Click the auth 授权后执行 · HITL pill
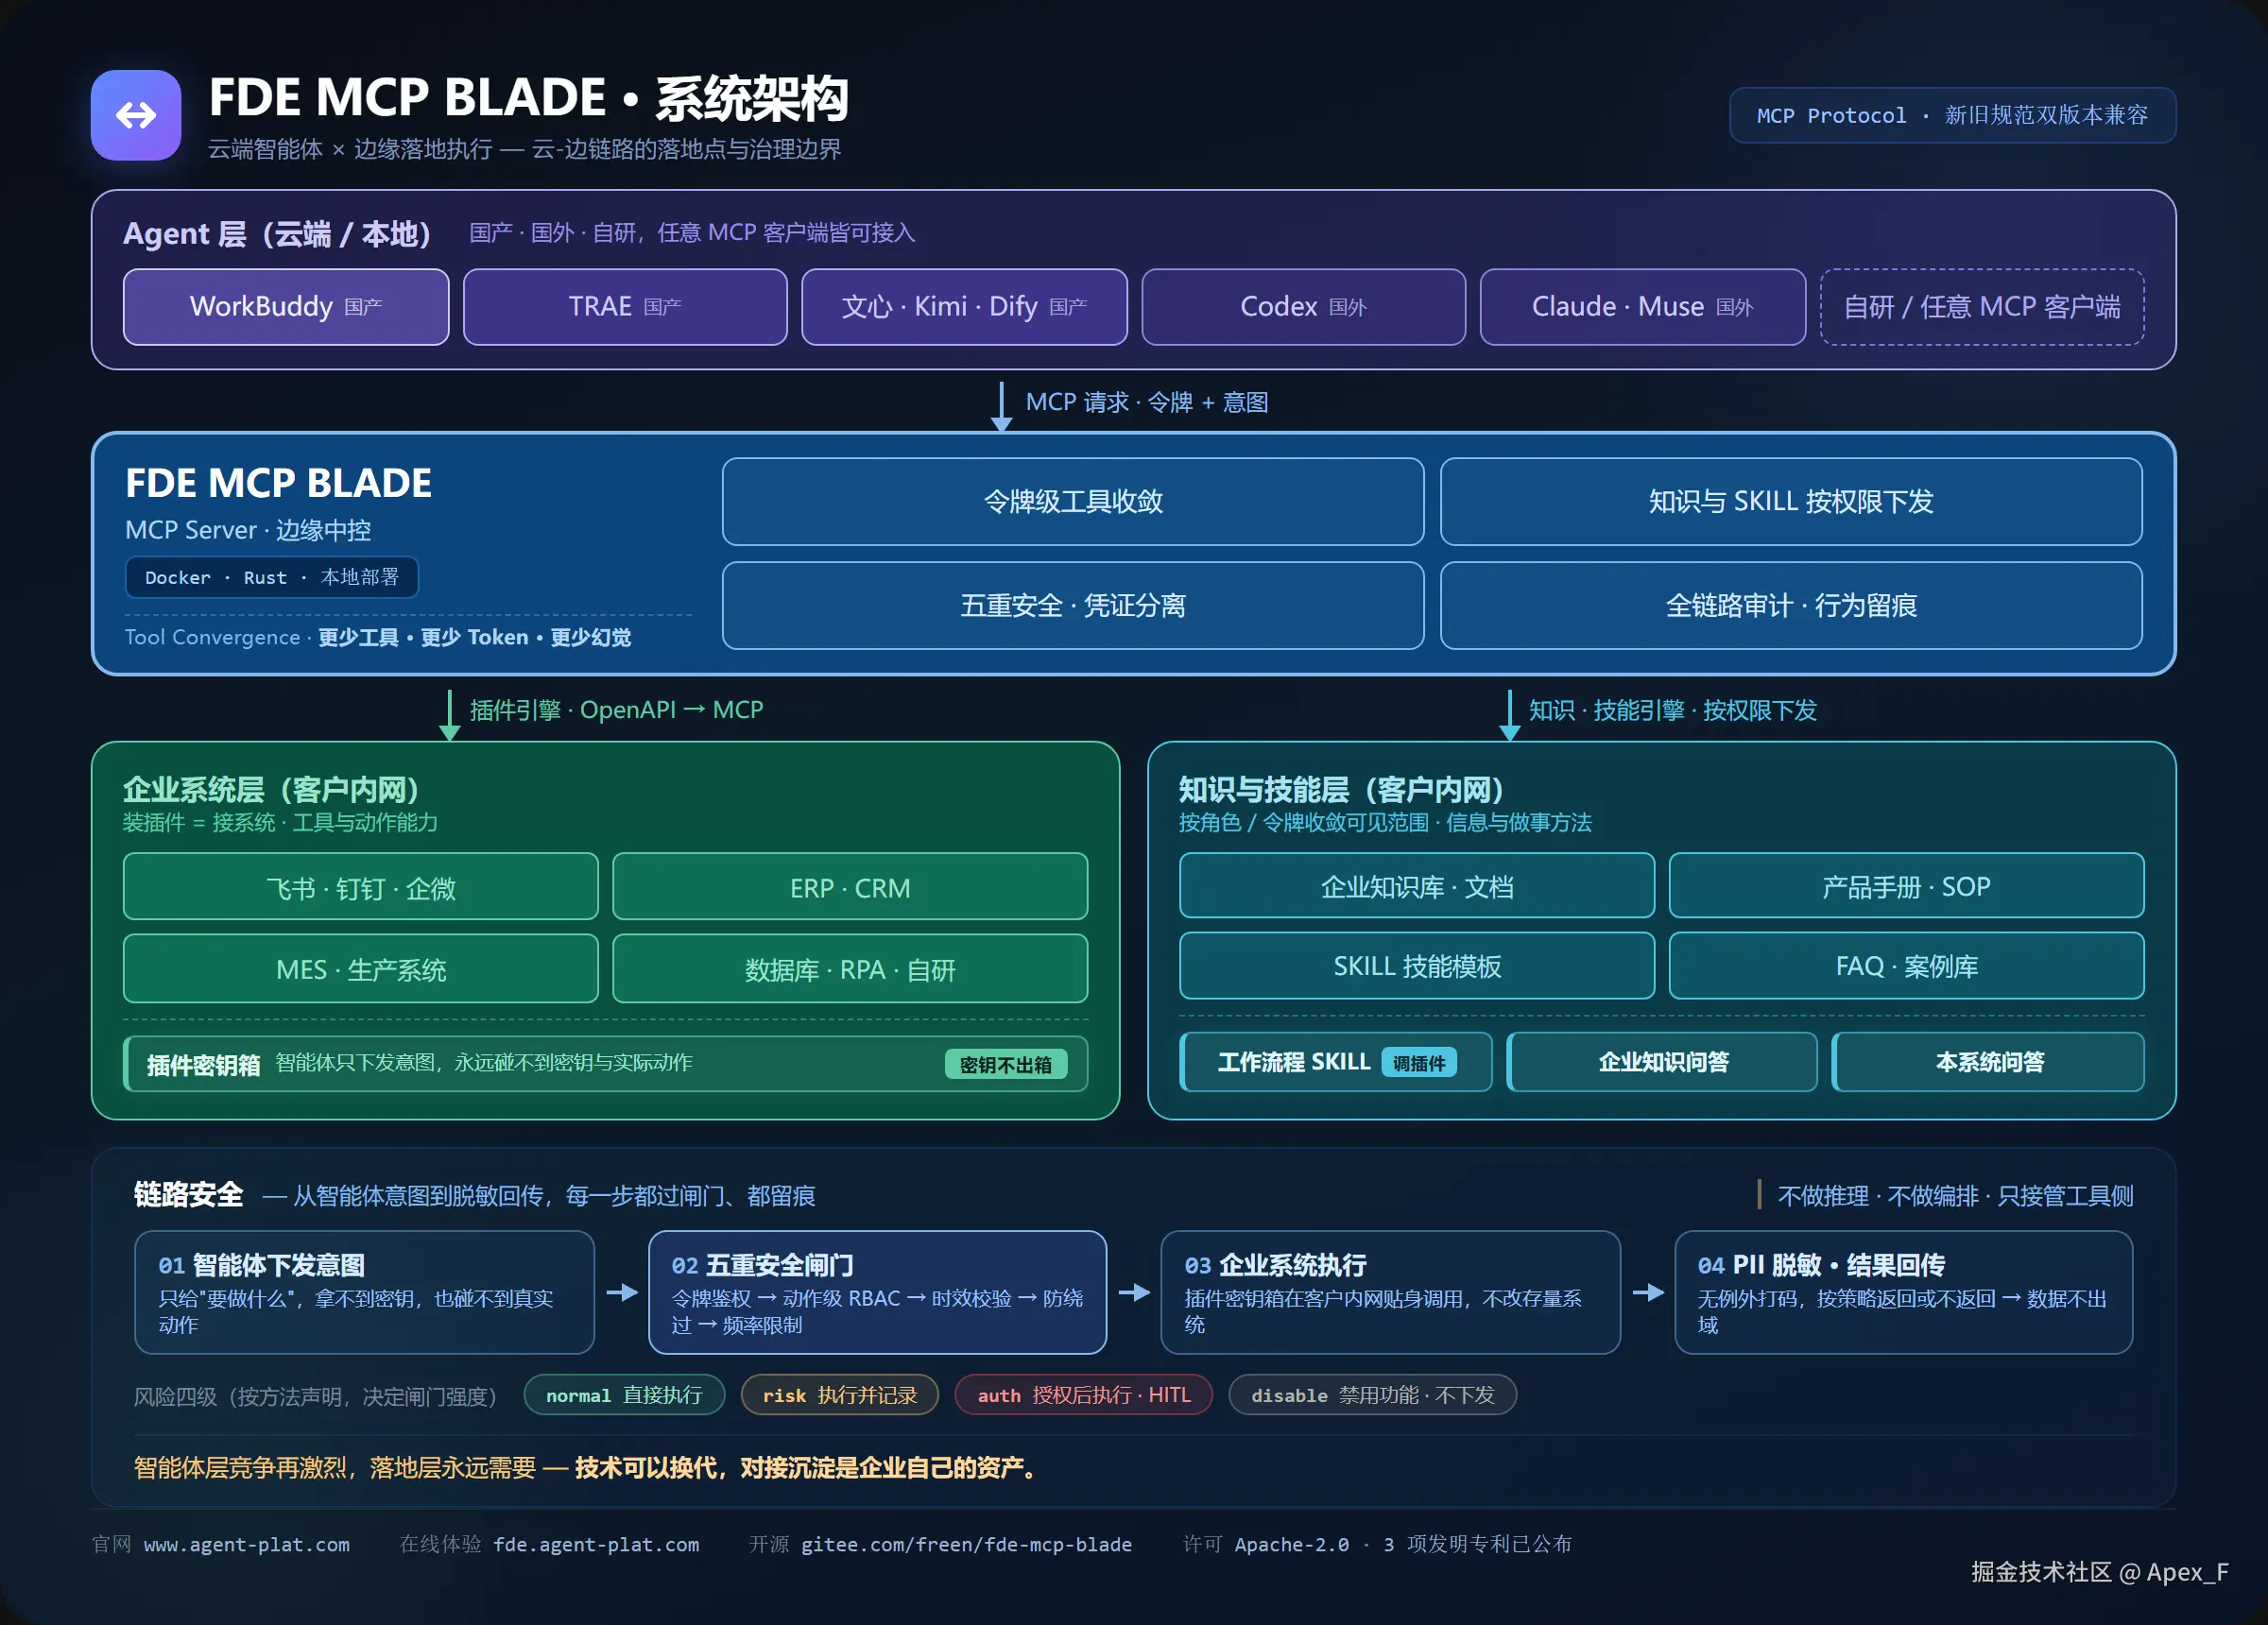The height and width of the screenshot is (1625, 2268). (1084, 1395)
